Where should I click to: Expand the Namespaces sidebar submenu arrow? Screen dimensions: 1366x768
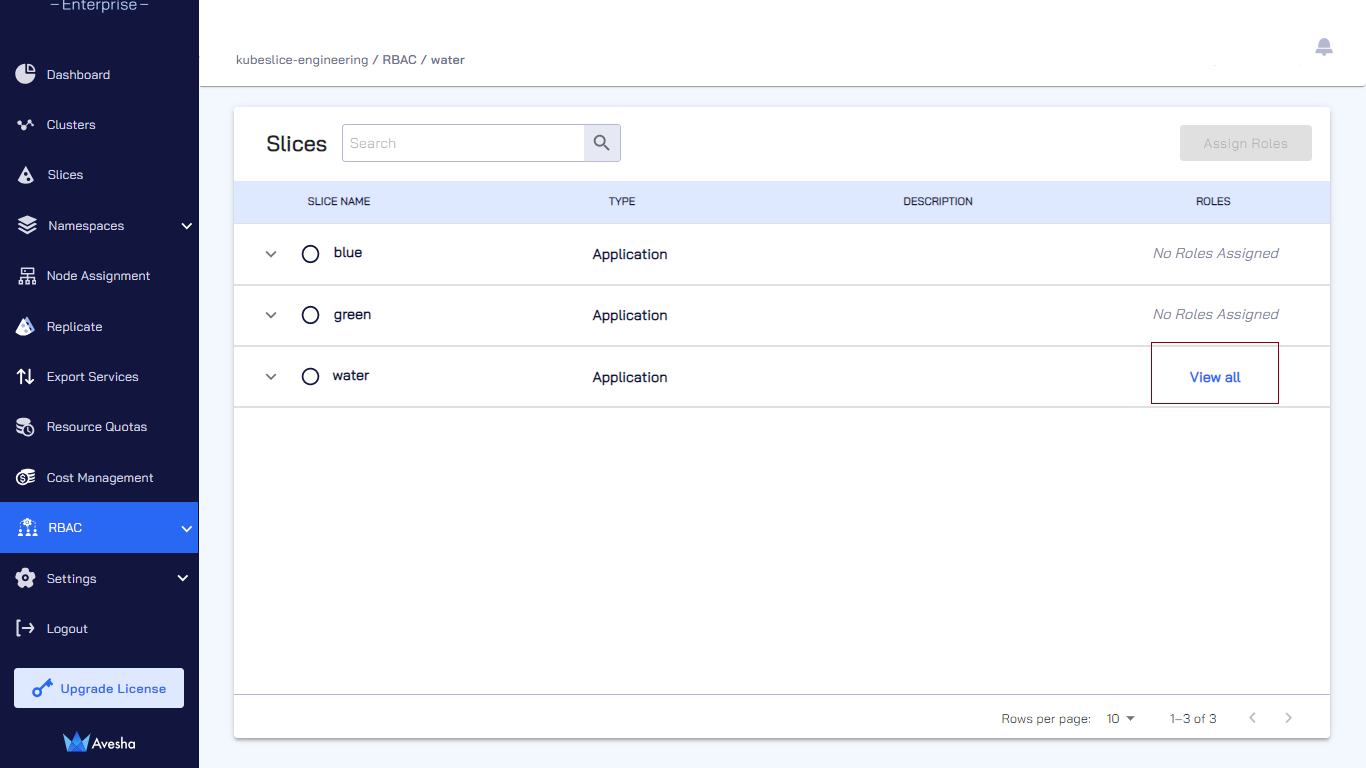pyautogui.click(x=187, y=226)
